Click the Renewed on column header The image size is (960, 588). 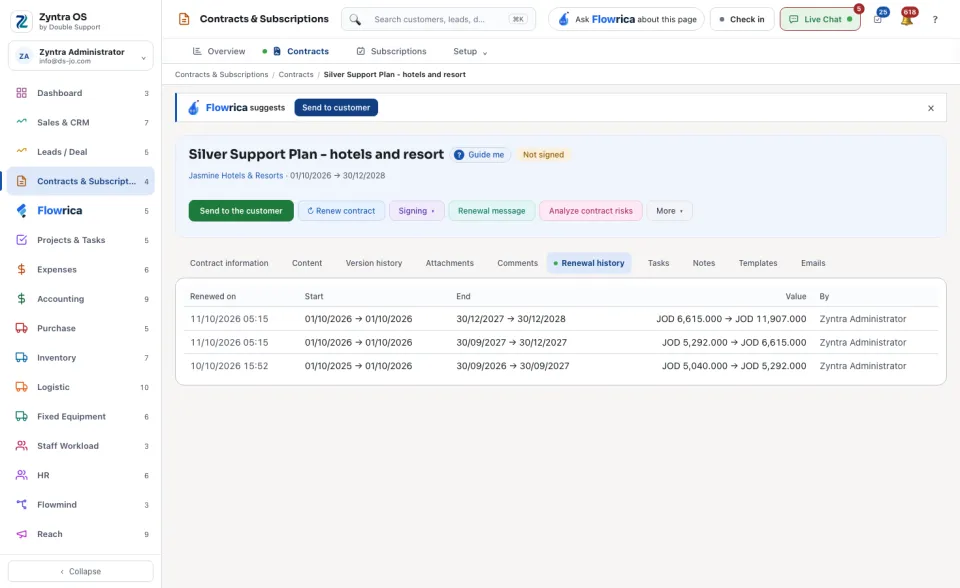tap(213, 296)
